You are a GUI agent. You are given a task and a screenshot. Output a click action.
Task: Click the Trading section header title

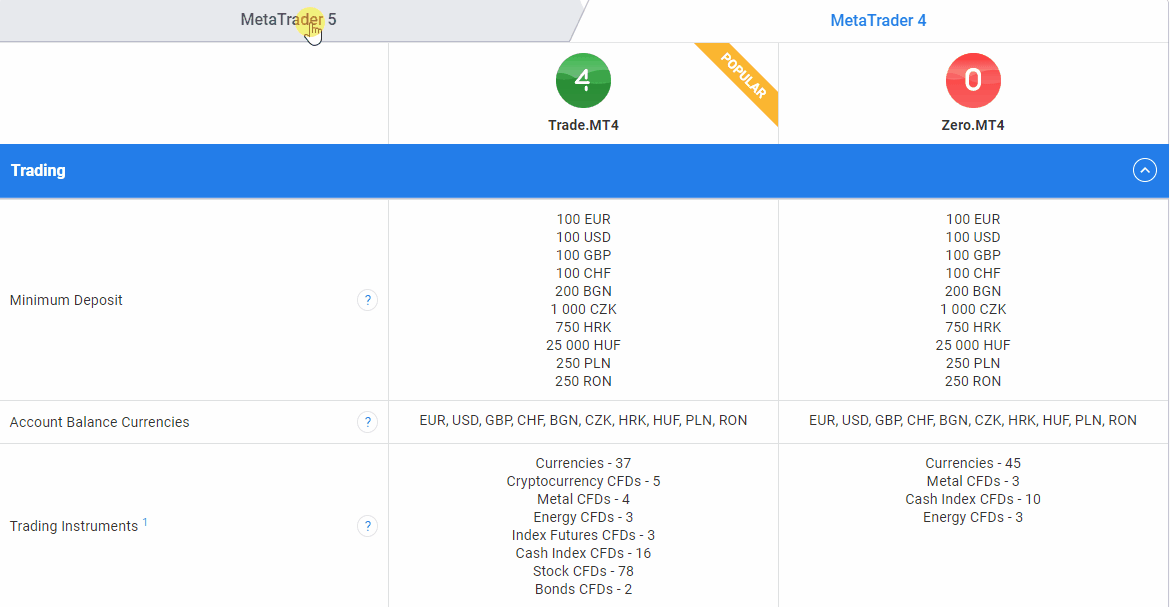tap(38, 170)
